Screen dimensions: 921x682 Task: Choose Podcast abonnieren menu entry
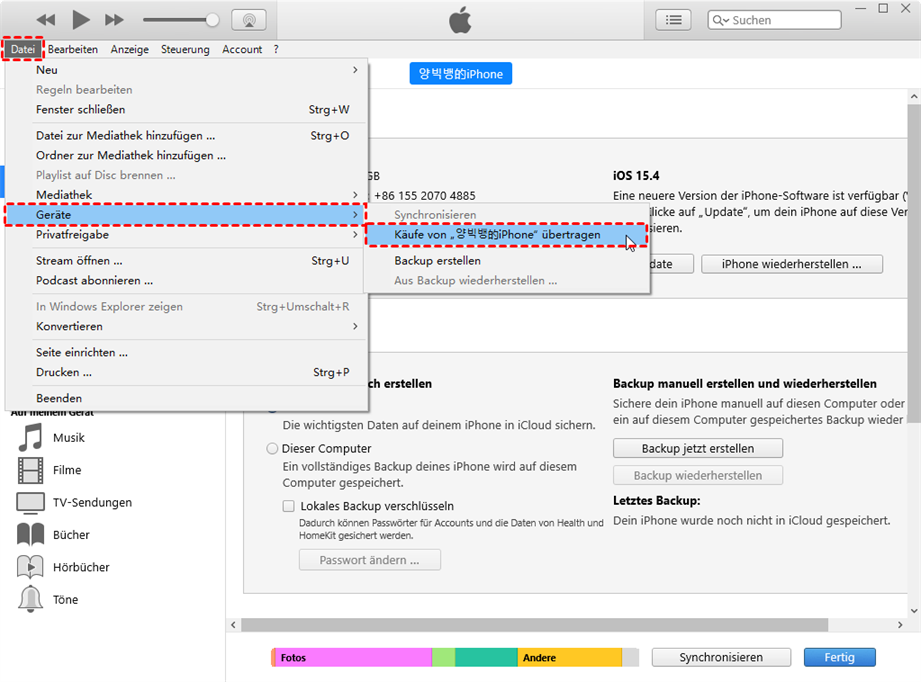(x=186, y=281)
